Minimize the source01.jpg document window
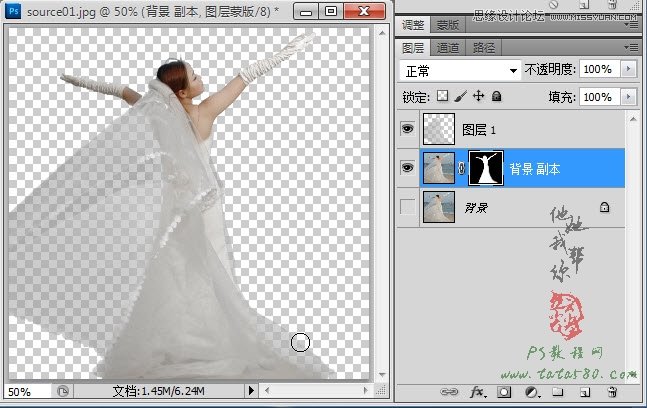This screenshot has height=408, width=647. (306, 12)
